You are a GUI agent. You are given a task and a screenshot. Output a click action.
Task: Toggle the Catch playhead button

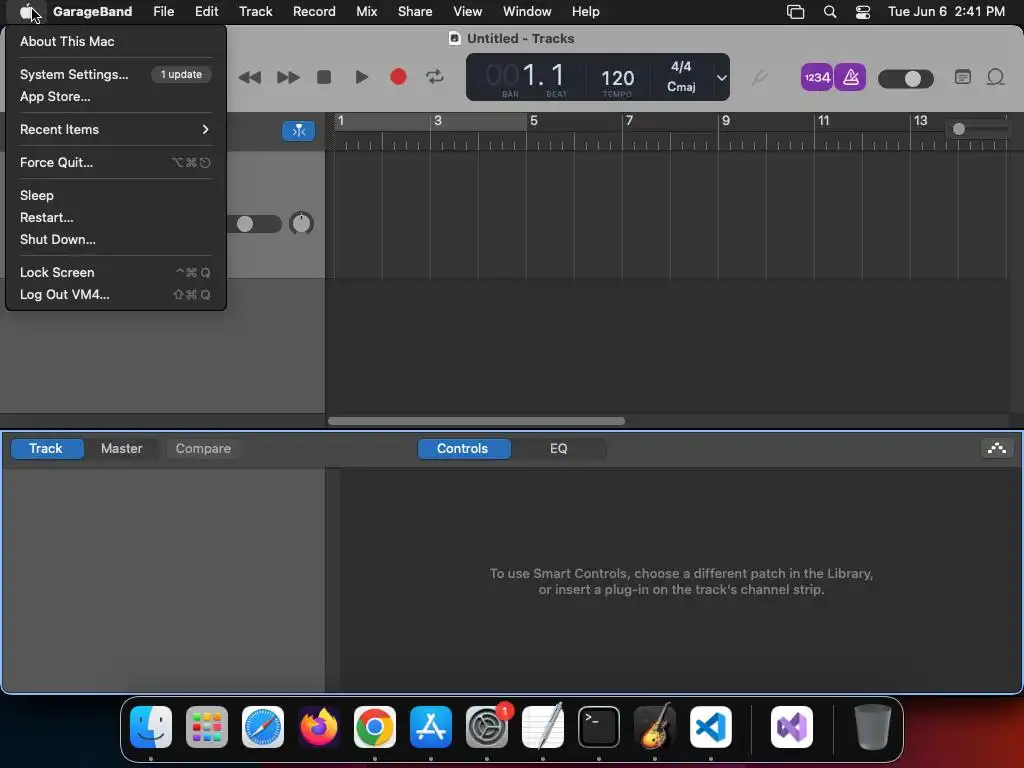(x=298, y=131)
